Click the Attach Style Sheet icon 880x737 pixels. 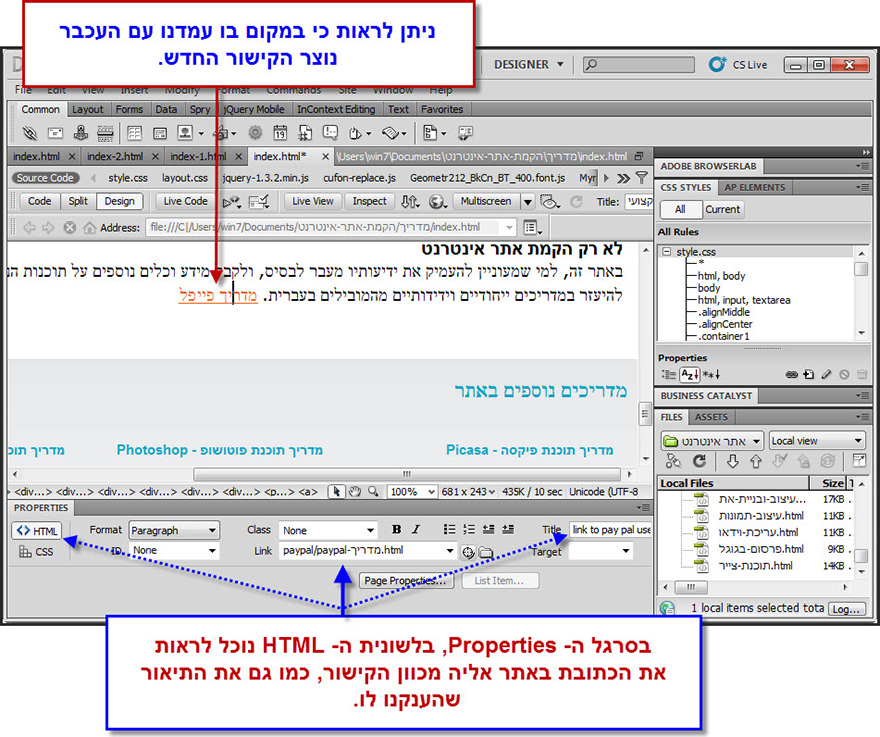pyautogui.click(x=791, y=374)
